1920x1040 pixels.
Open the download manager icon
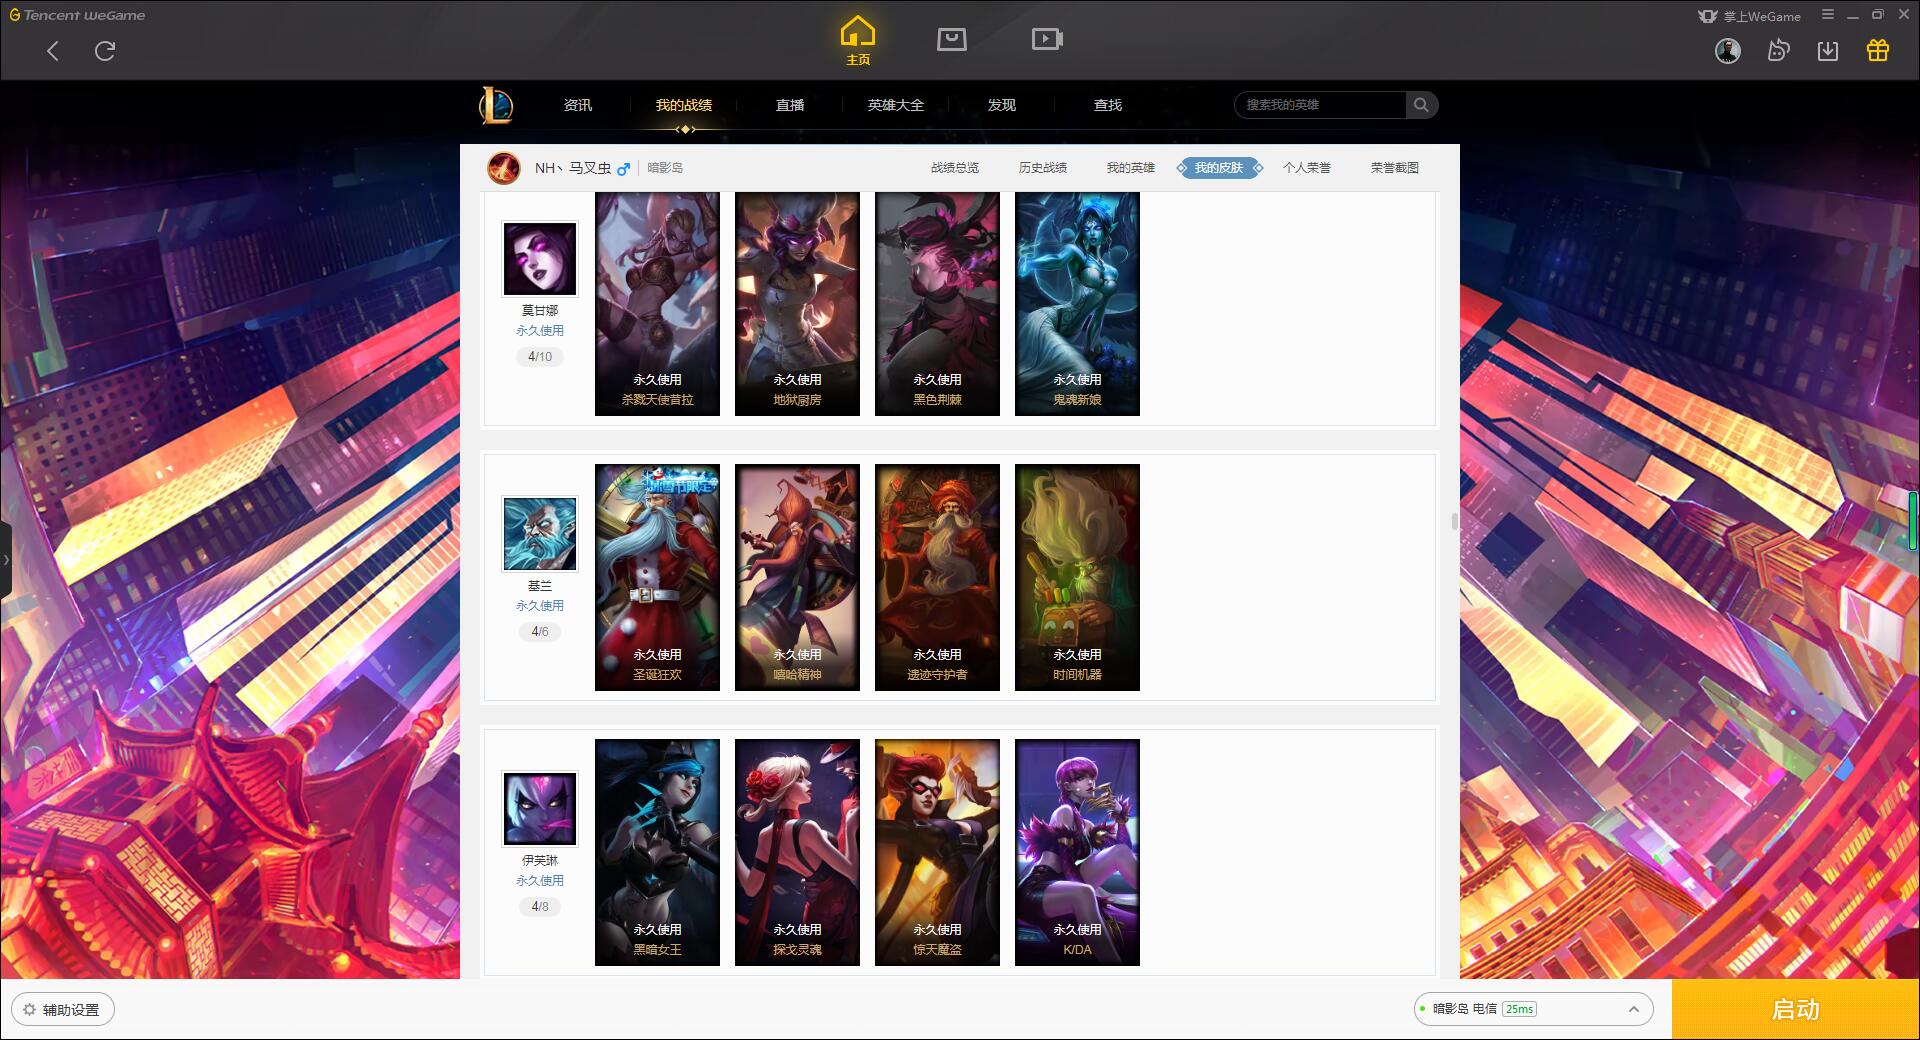[x=1827, y=50]
